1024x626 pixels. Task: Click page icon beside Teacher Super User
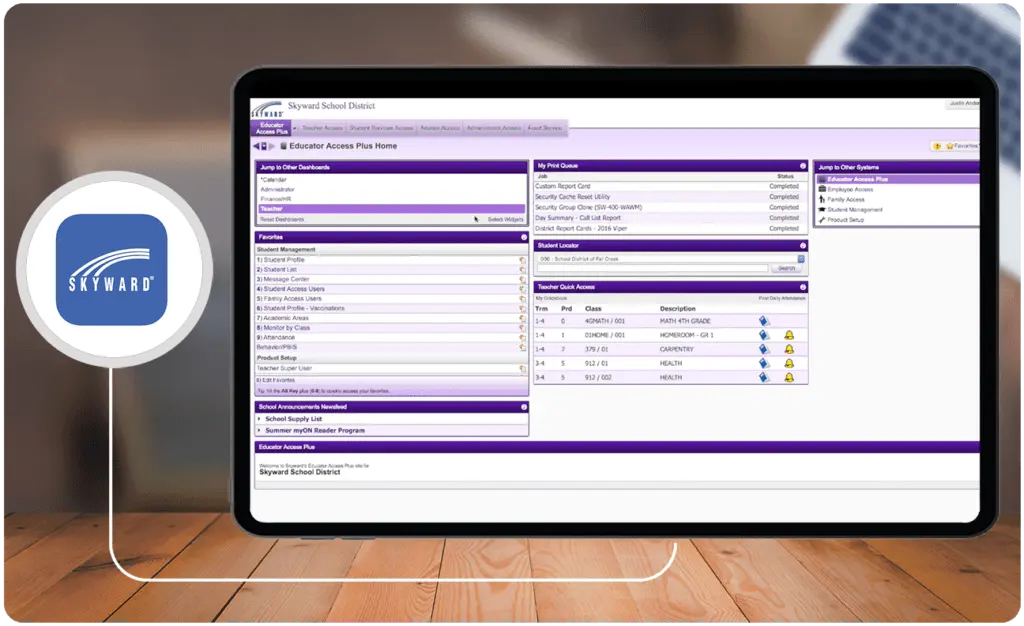[x=522, y=369]
